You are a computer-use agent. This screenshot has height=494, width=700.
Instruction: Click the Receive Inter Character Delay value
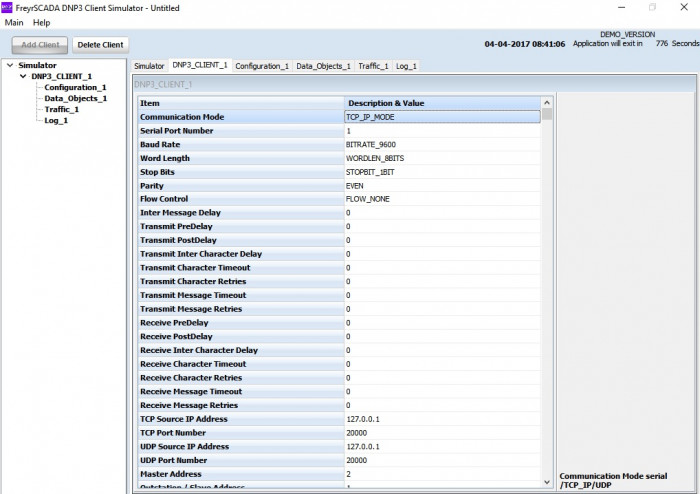point(442,350)
